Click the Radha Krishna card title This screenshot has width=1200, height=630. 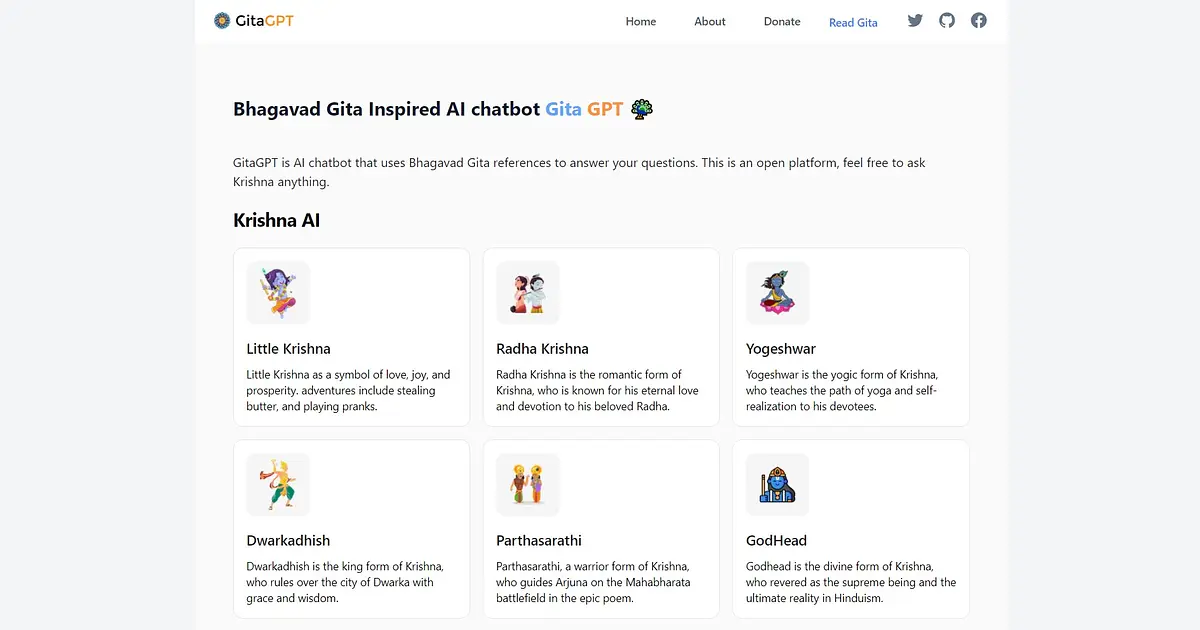(542, 349)
